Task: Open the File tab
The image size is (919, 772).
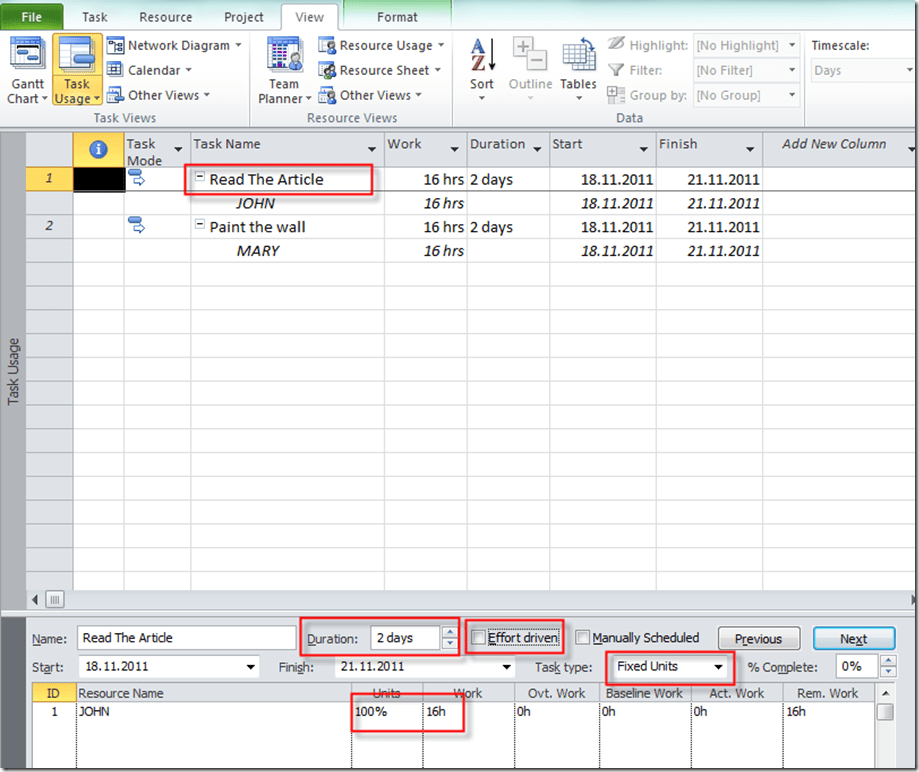Action: pyautogui.click(x=32, y=17)
